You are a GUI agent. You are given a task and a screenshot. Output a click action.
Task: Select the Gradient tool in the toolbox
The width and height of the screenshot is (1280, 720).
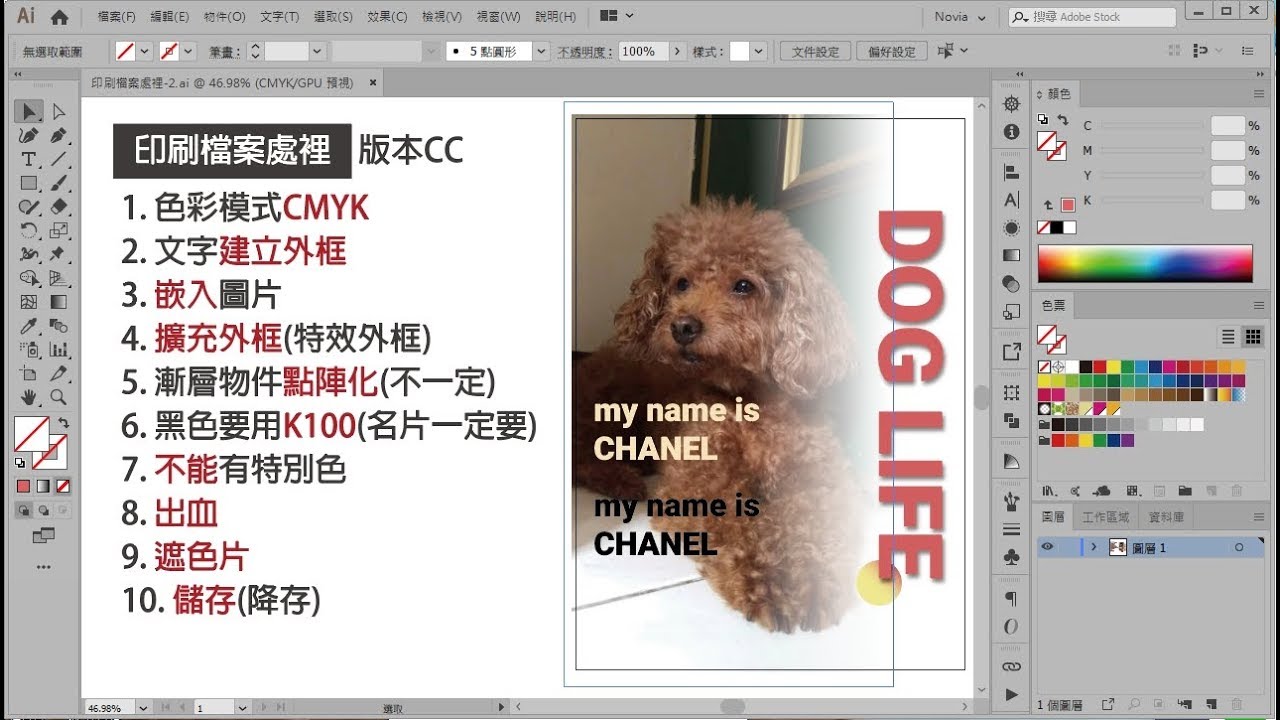(x=58, y=302)
